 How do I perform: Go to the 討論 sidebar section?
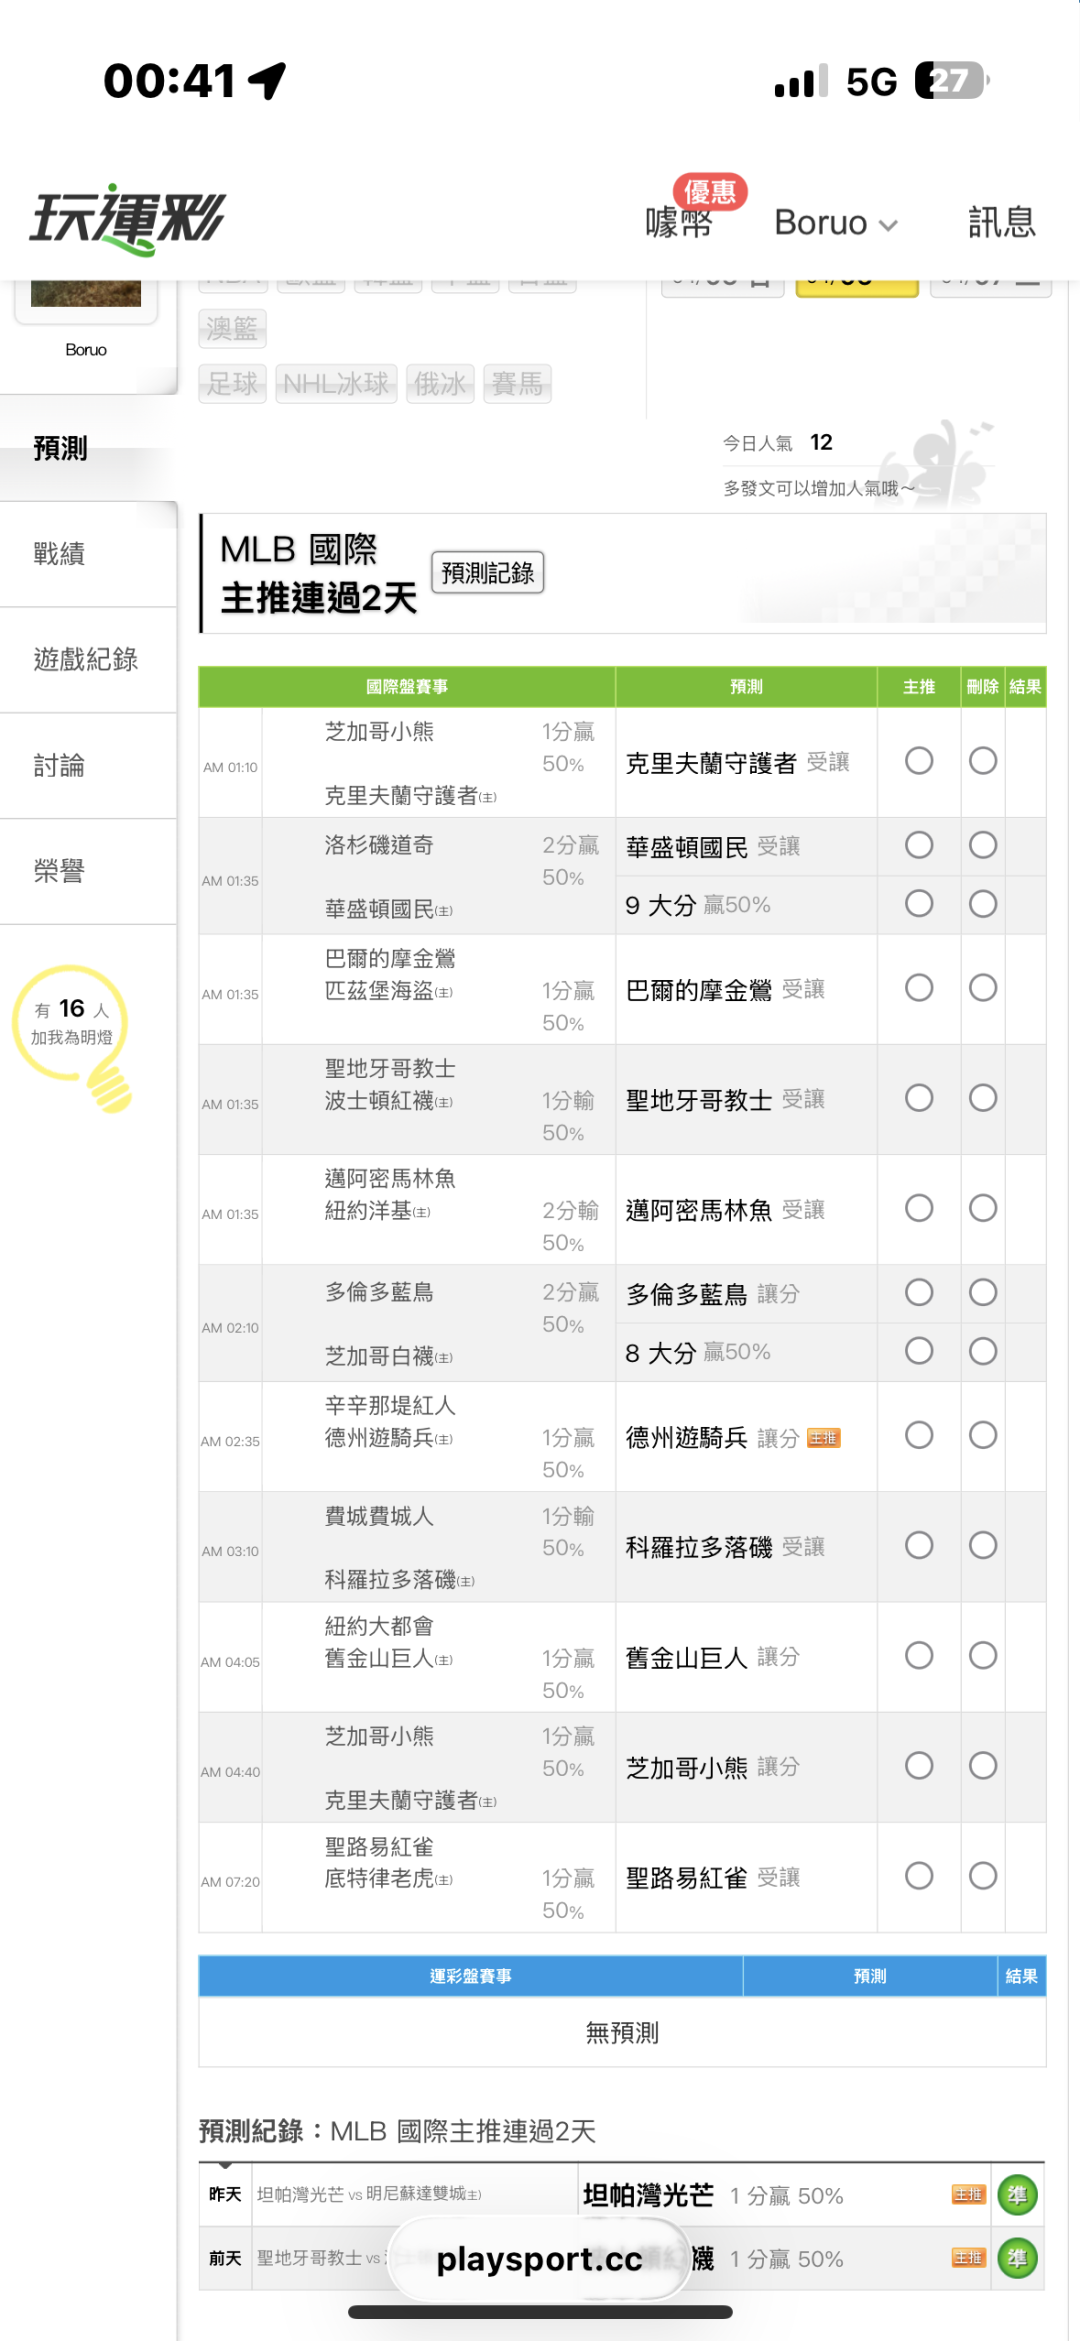(60, 765)
